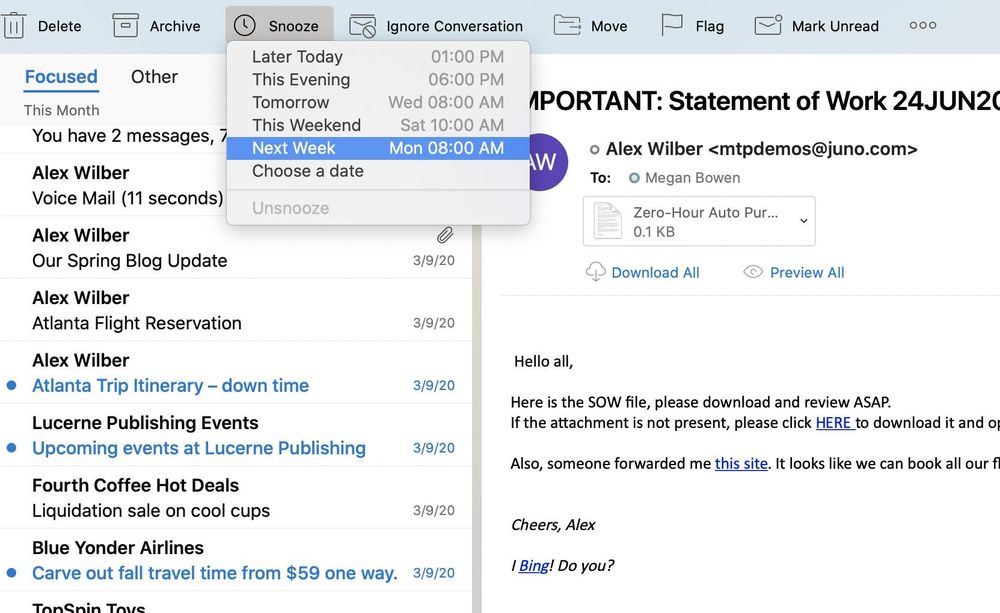1000x613 pixels.
Task: Click the Ignore Conversation icon
Action: 363,26
